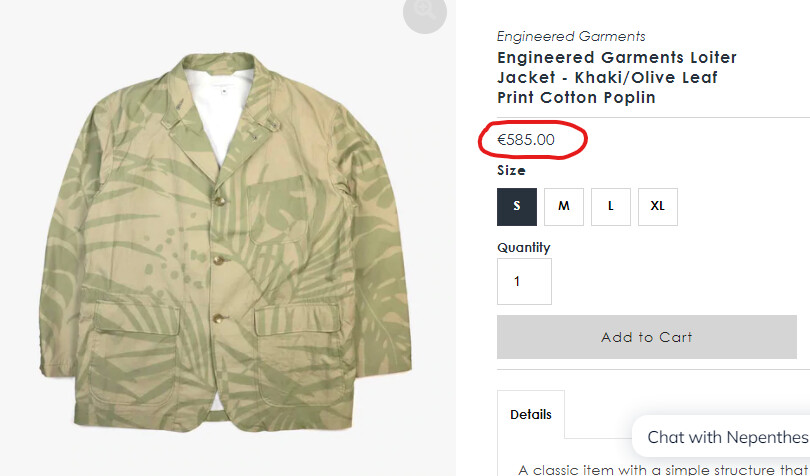
Task: Click the magnifier zoom icon above the jacket
Action: pos(424,12)
